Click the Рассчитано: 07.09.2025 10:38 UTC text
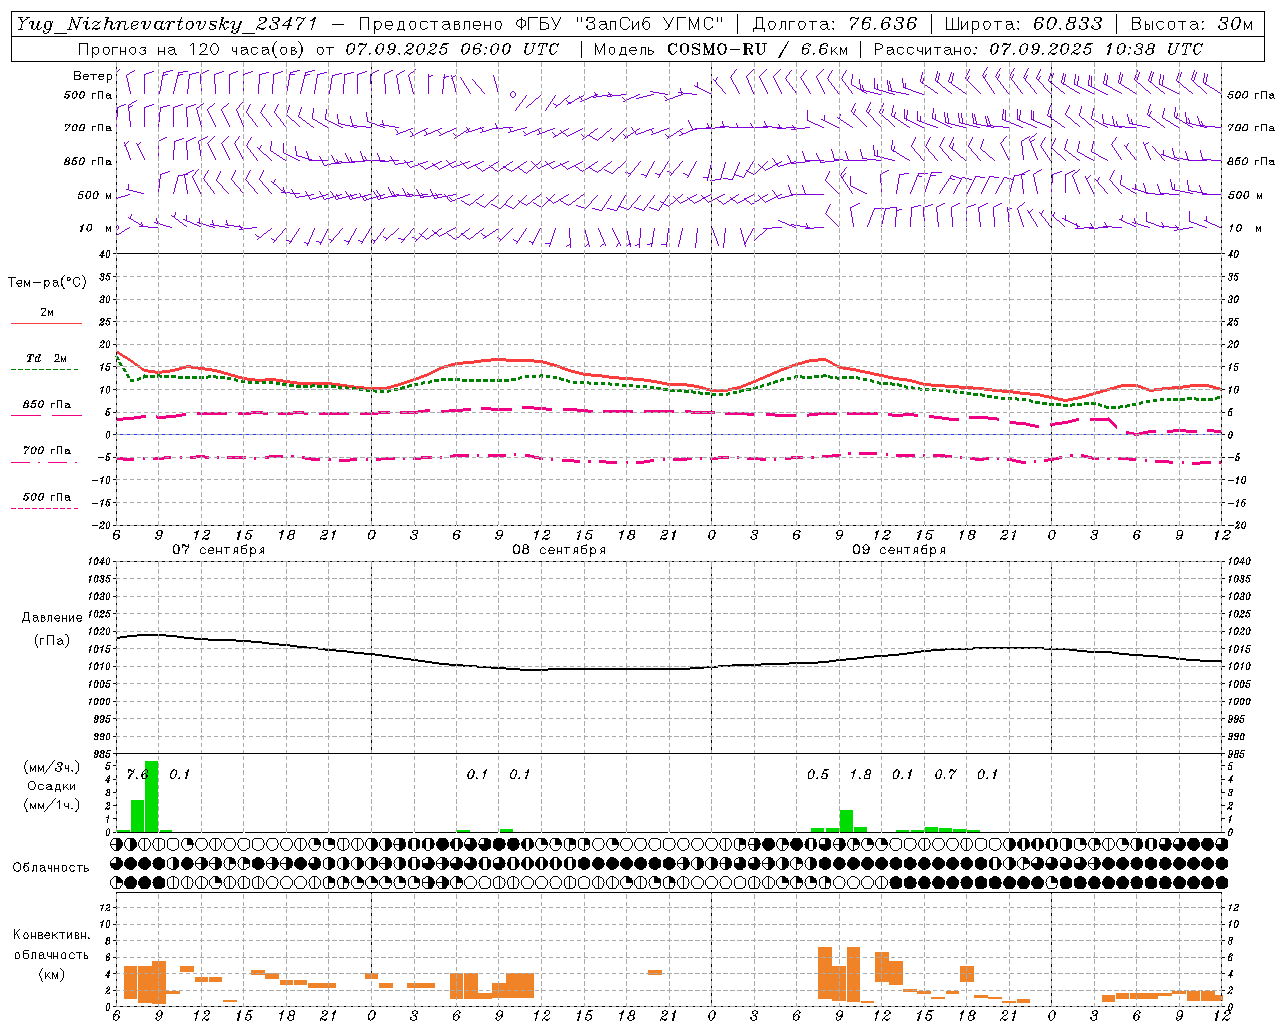Screen dimensions: 1280x1024 pos(1038,49)
